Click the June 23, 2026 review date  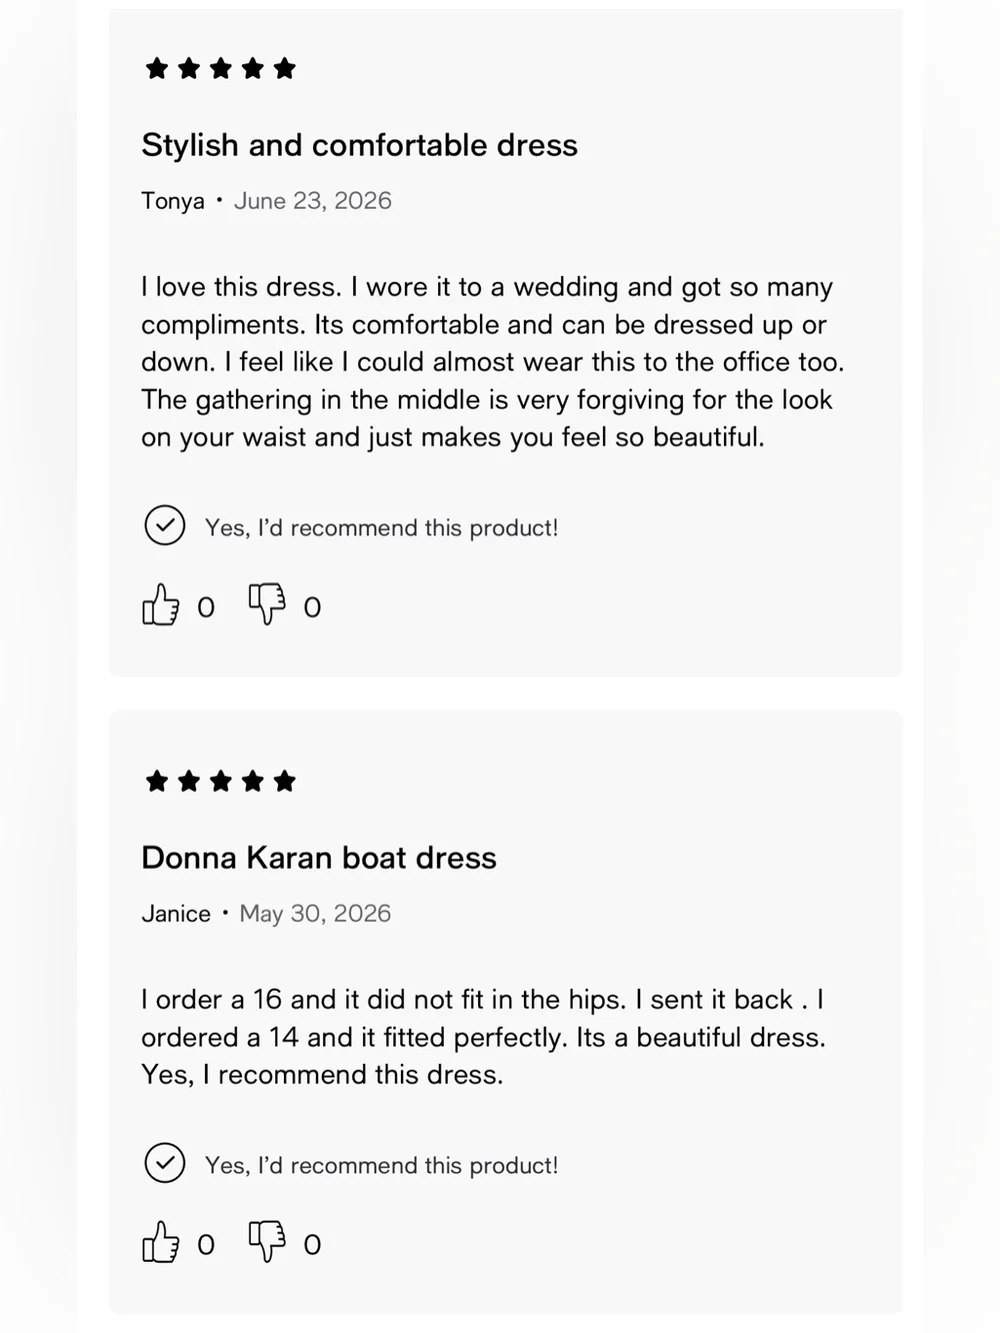pos(313,201)
